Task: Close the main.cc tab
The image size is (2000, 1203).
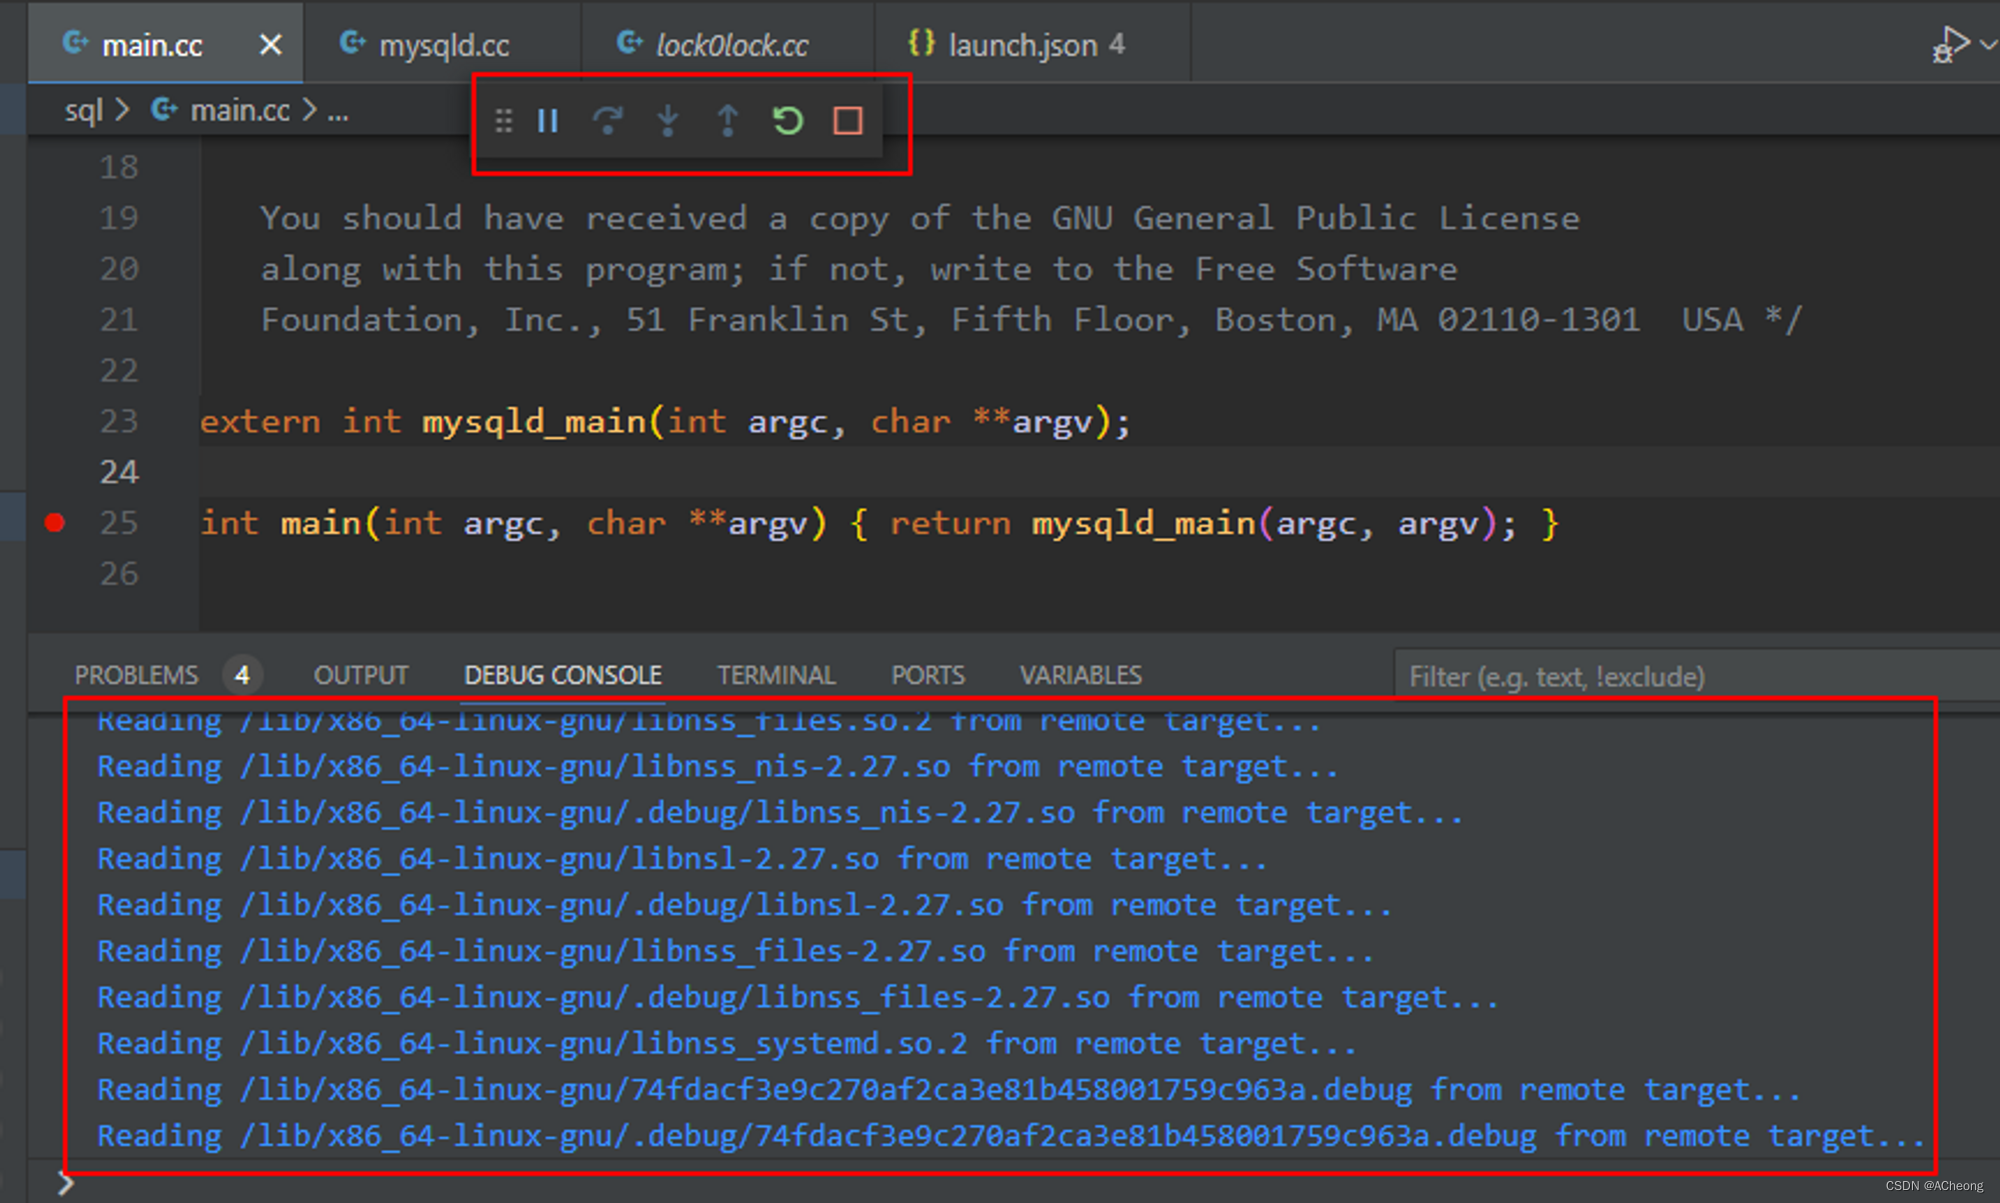Action: click(270, 45)
